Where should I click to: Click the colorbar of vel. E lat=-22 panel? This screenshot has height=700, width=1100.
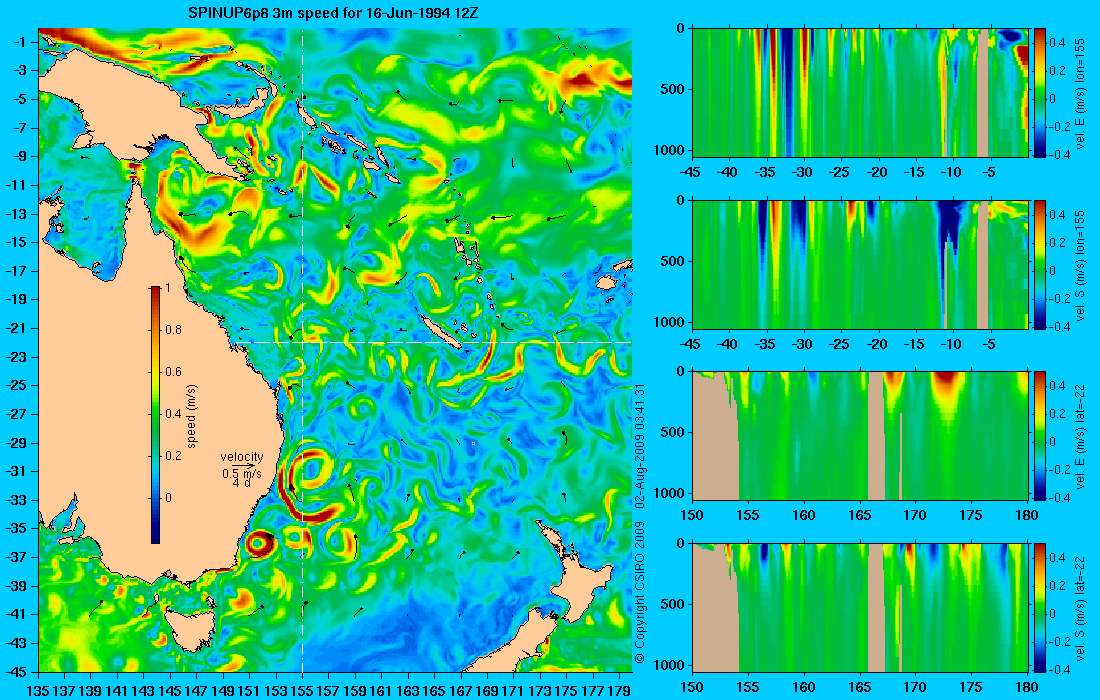pos(1040,436)
